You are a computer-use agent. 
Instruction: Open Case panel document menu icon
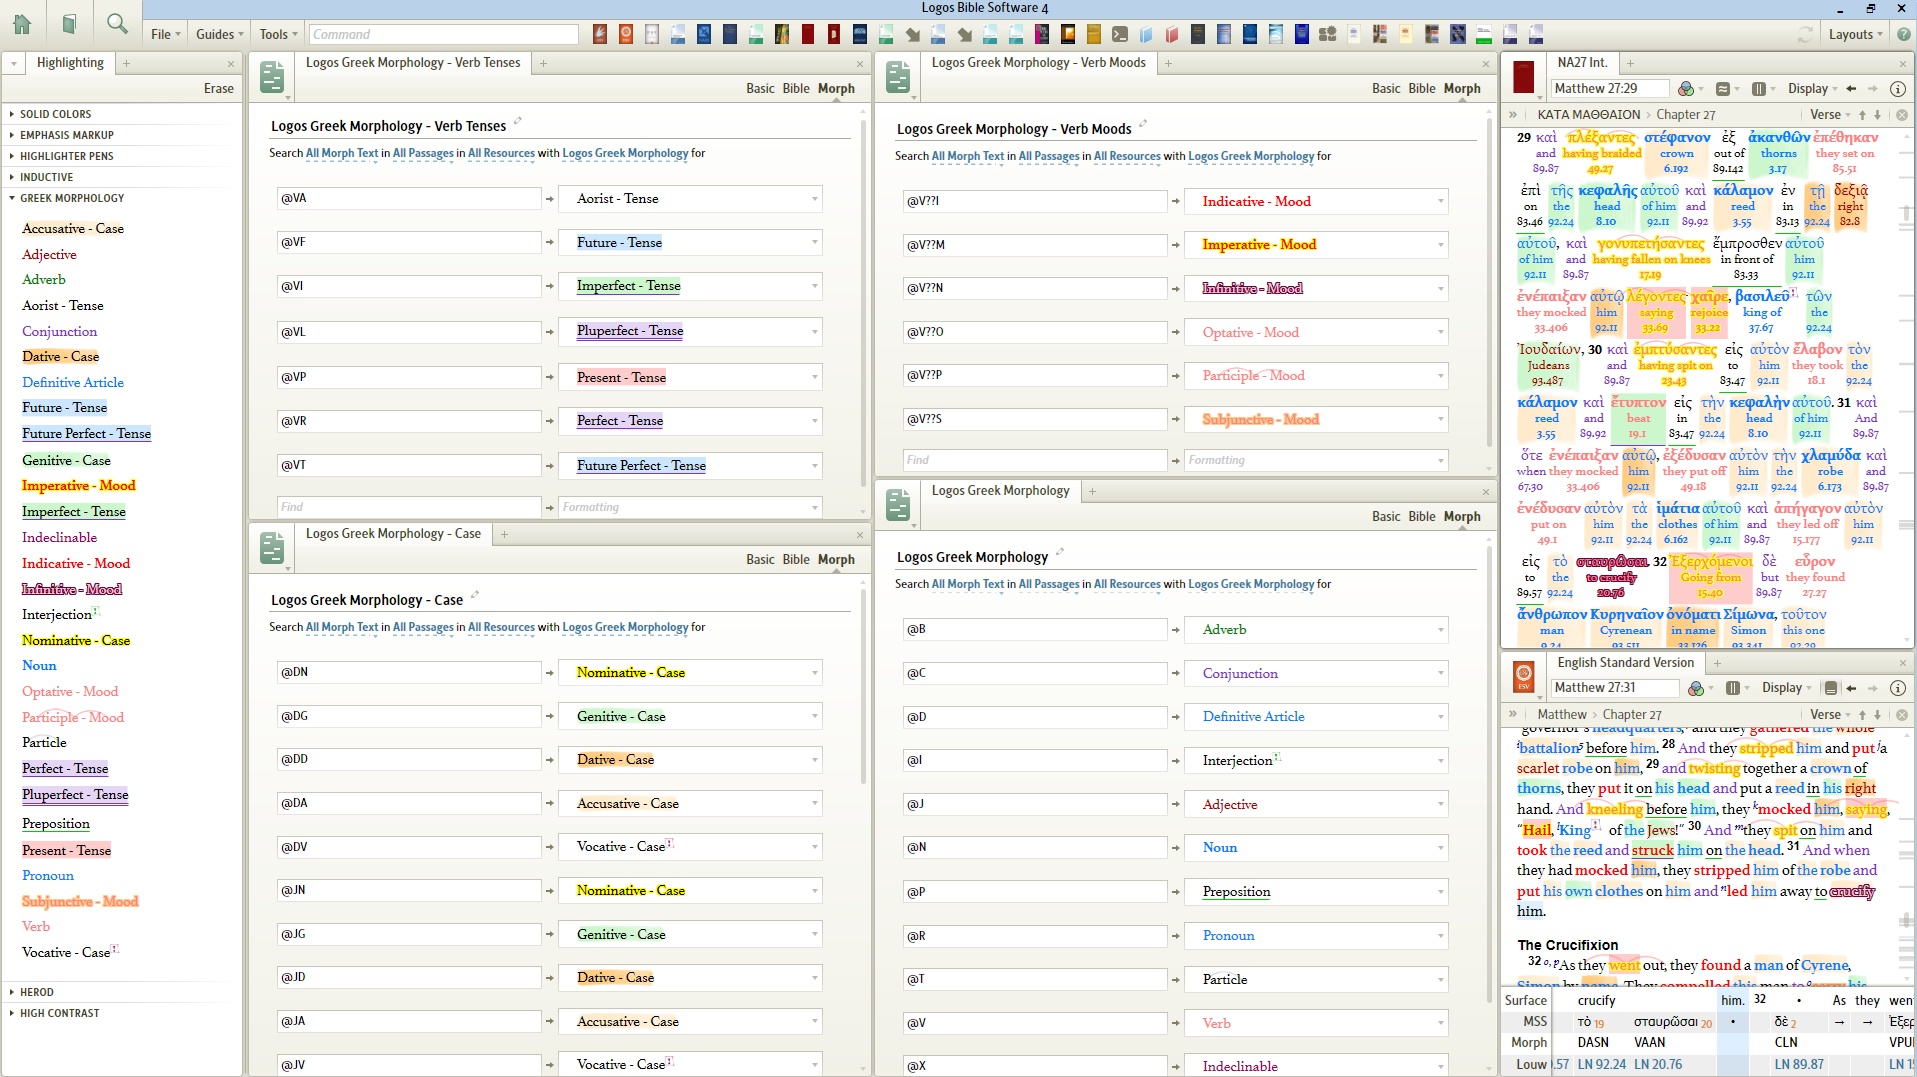pos(272,549)
